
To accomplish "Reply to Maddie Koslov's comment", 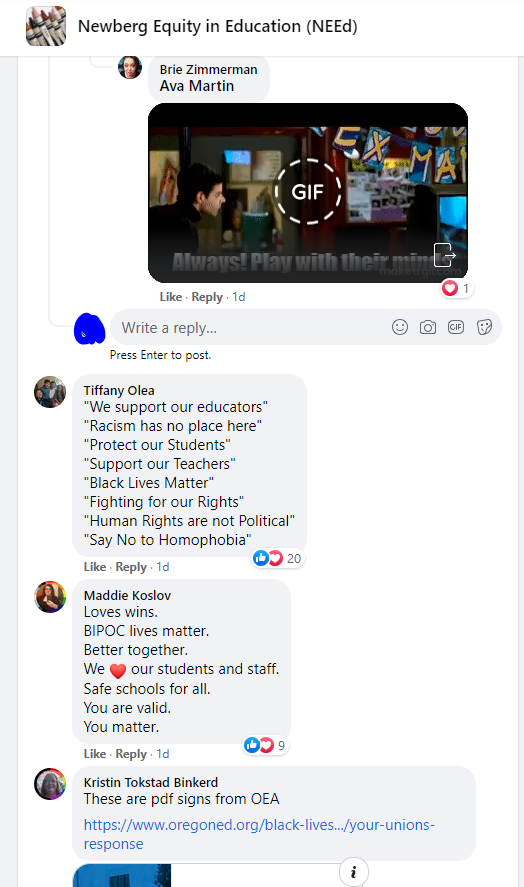I will click(x=131, y=754).
